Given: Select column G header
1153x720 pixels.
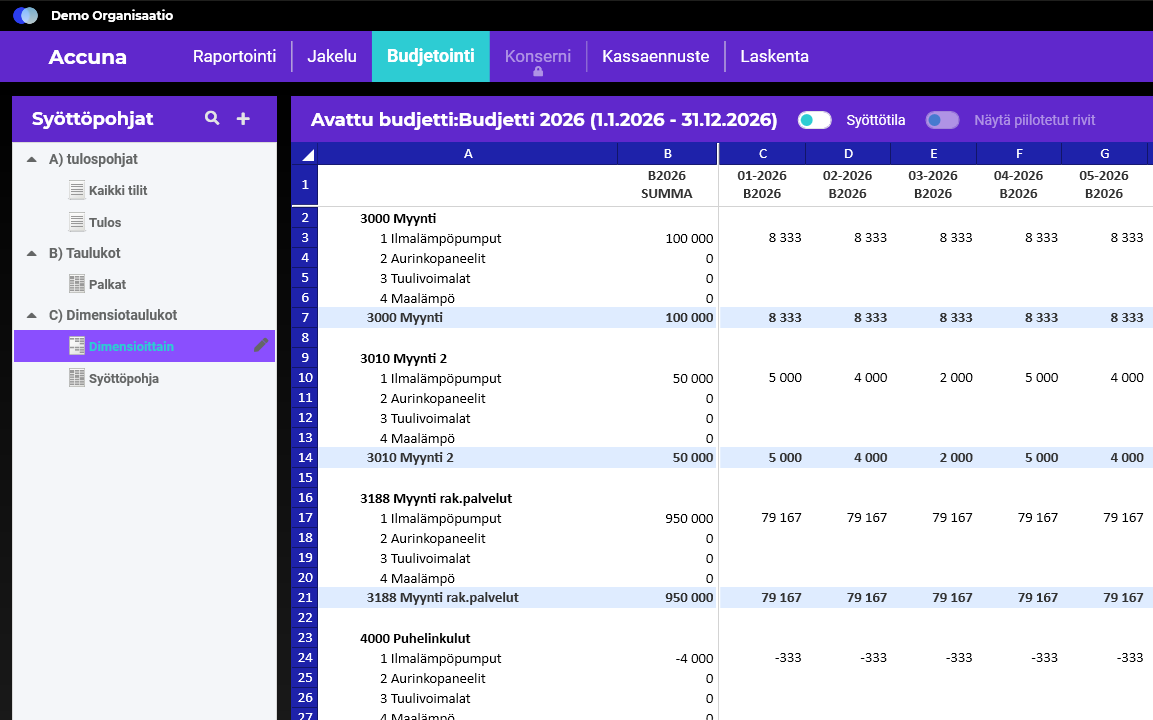Looking at the screenshot, I should [x=1104, y=154].
